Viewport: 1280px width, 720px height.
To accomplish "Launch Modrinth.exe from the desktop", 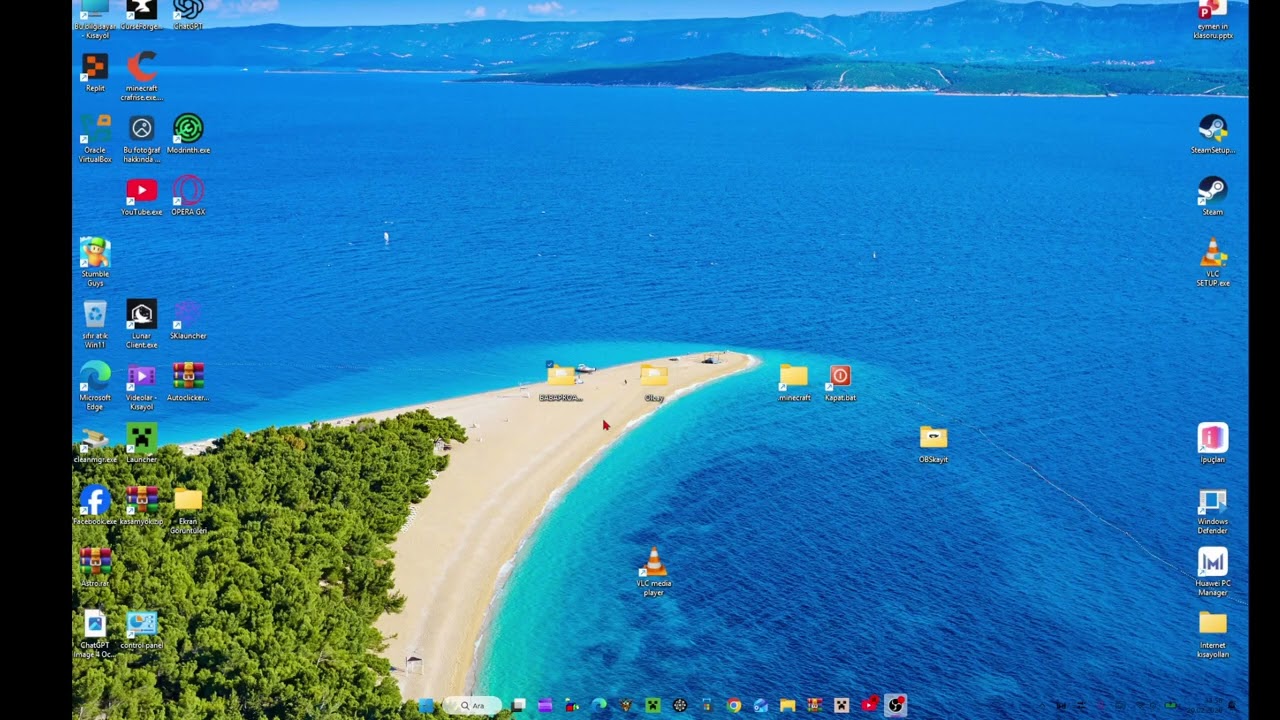I will [x=188, y=134].
